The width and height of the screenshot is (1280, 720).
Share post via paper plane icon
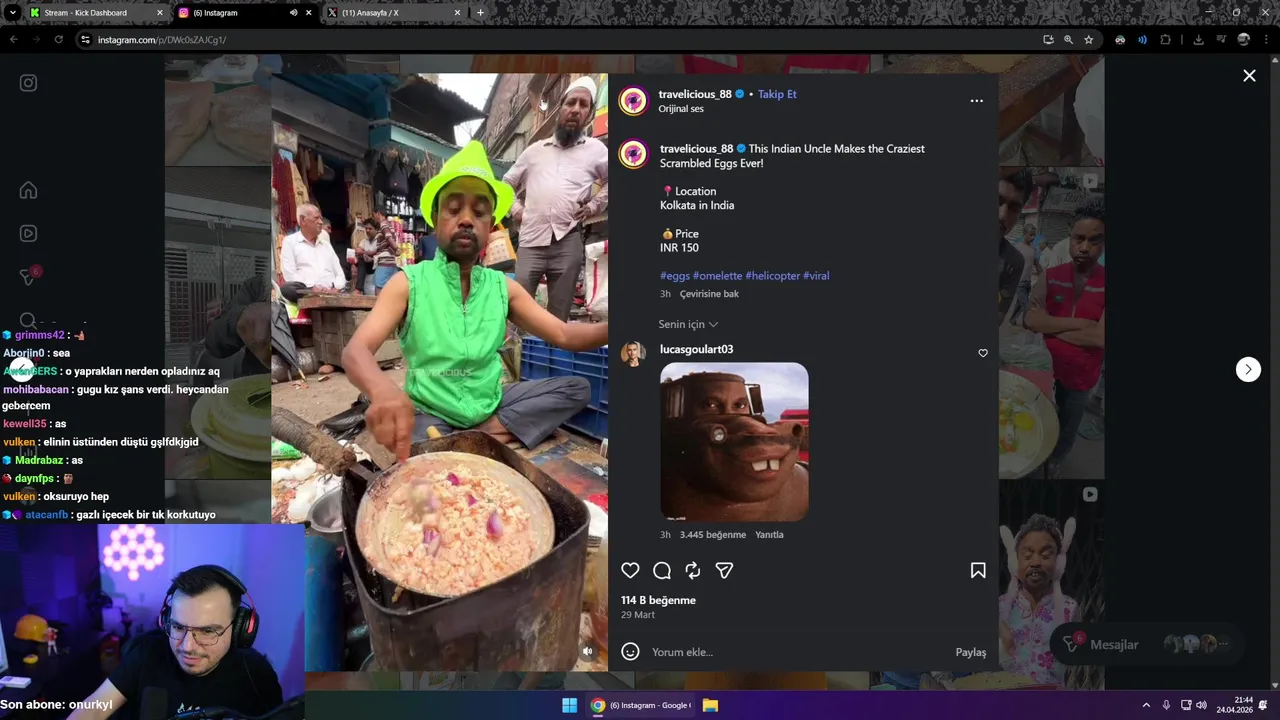725,570
